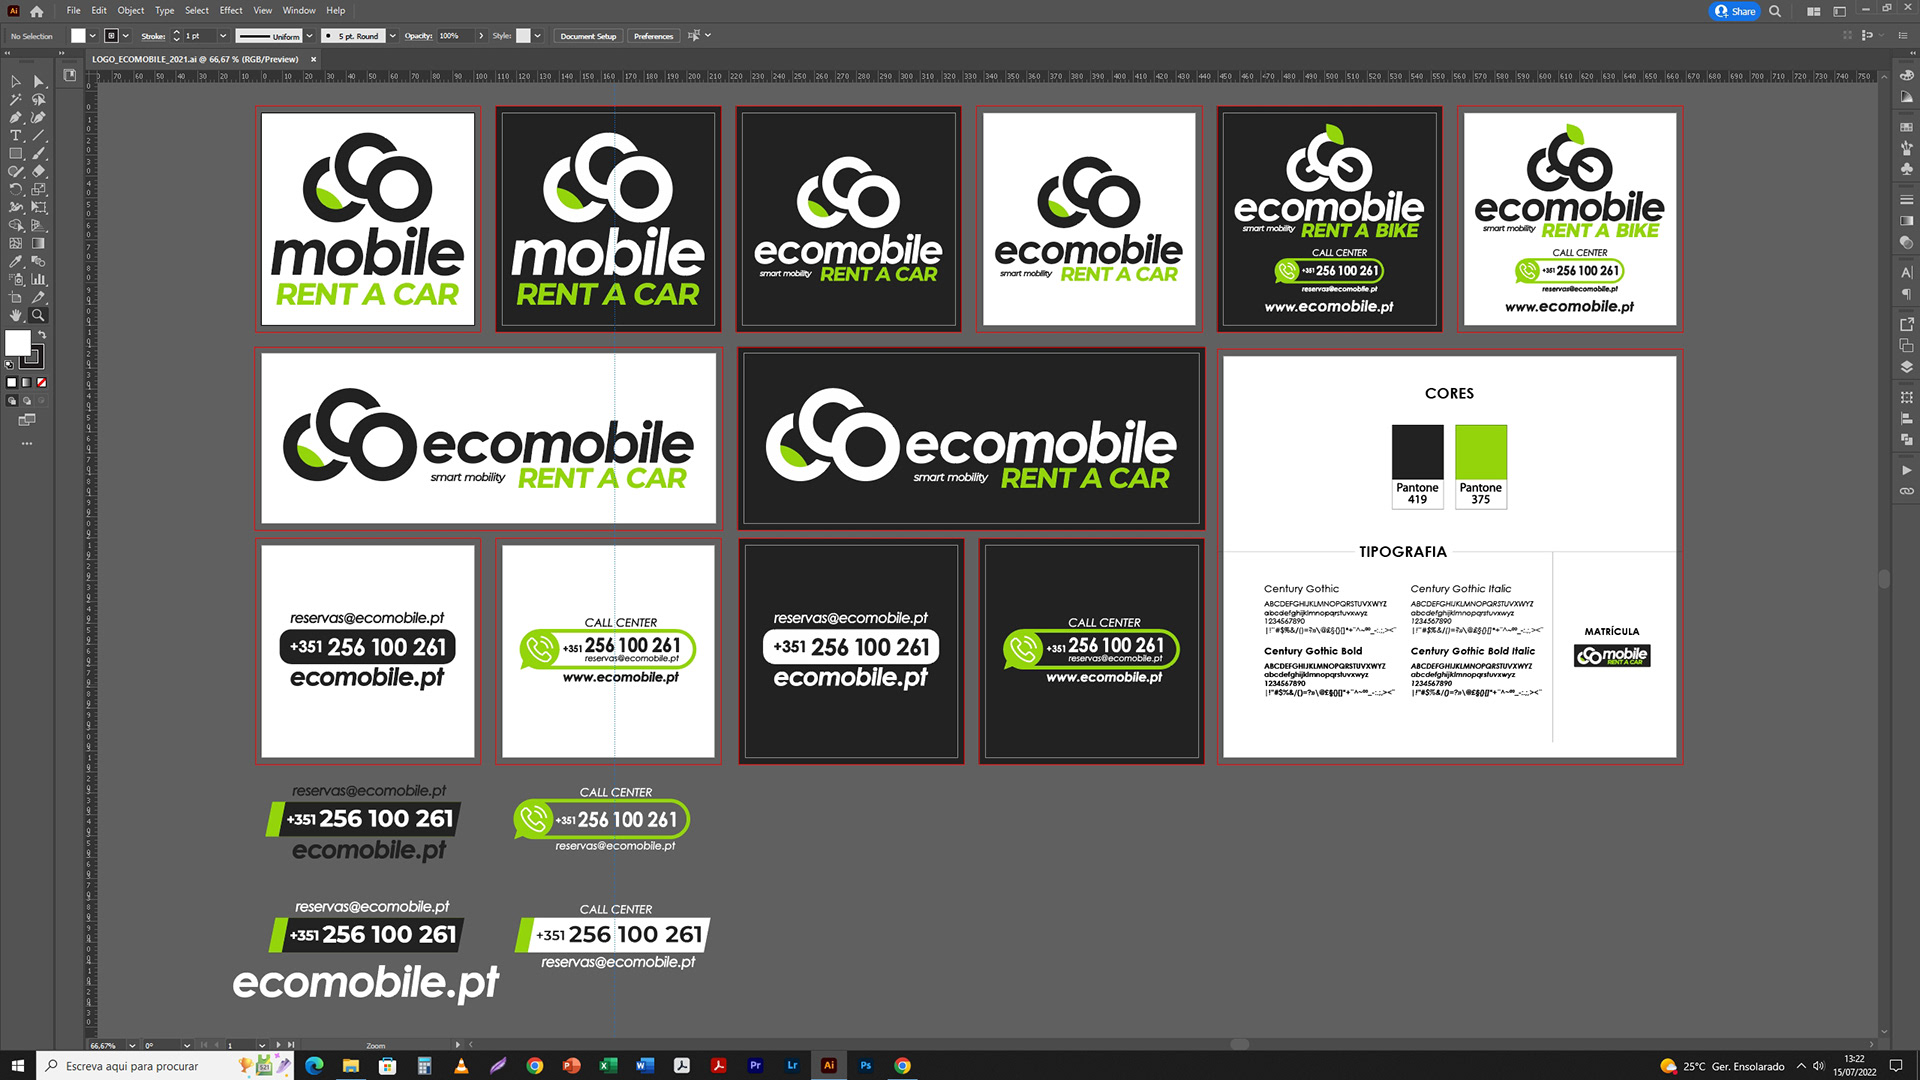Viewport: 1920px width, 1080px height.
Task: Select the Hand tool
Action: pos(16,316)
